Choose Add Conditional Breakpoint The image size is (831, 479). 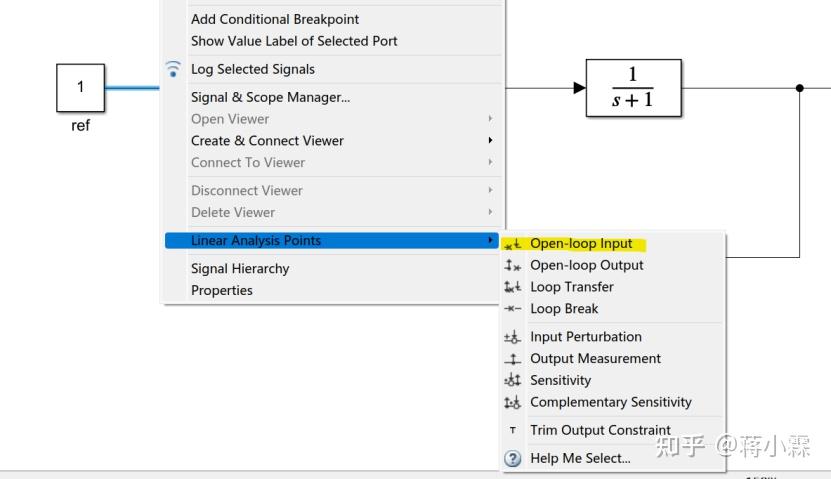click(x=275, y=19)
